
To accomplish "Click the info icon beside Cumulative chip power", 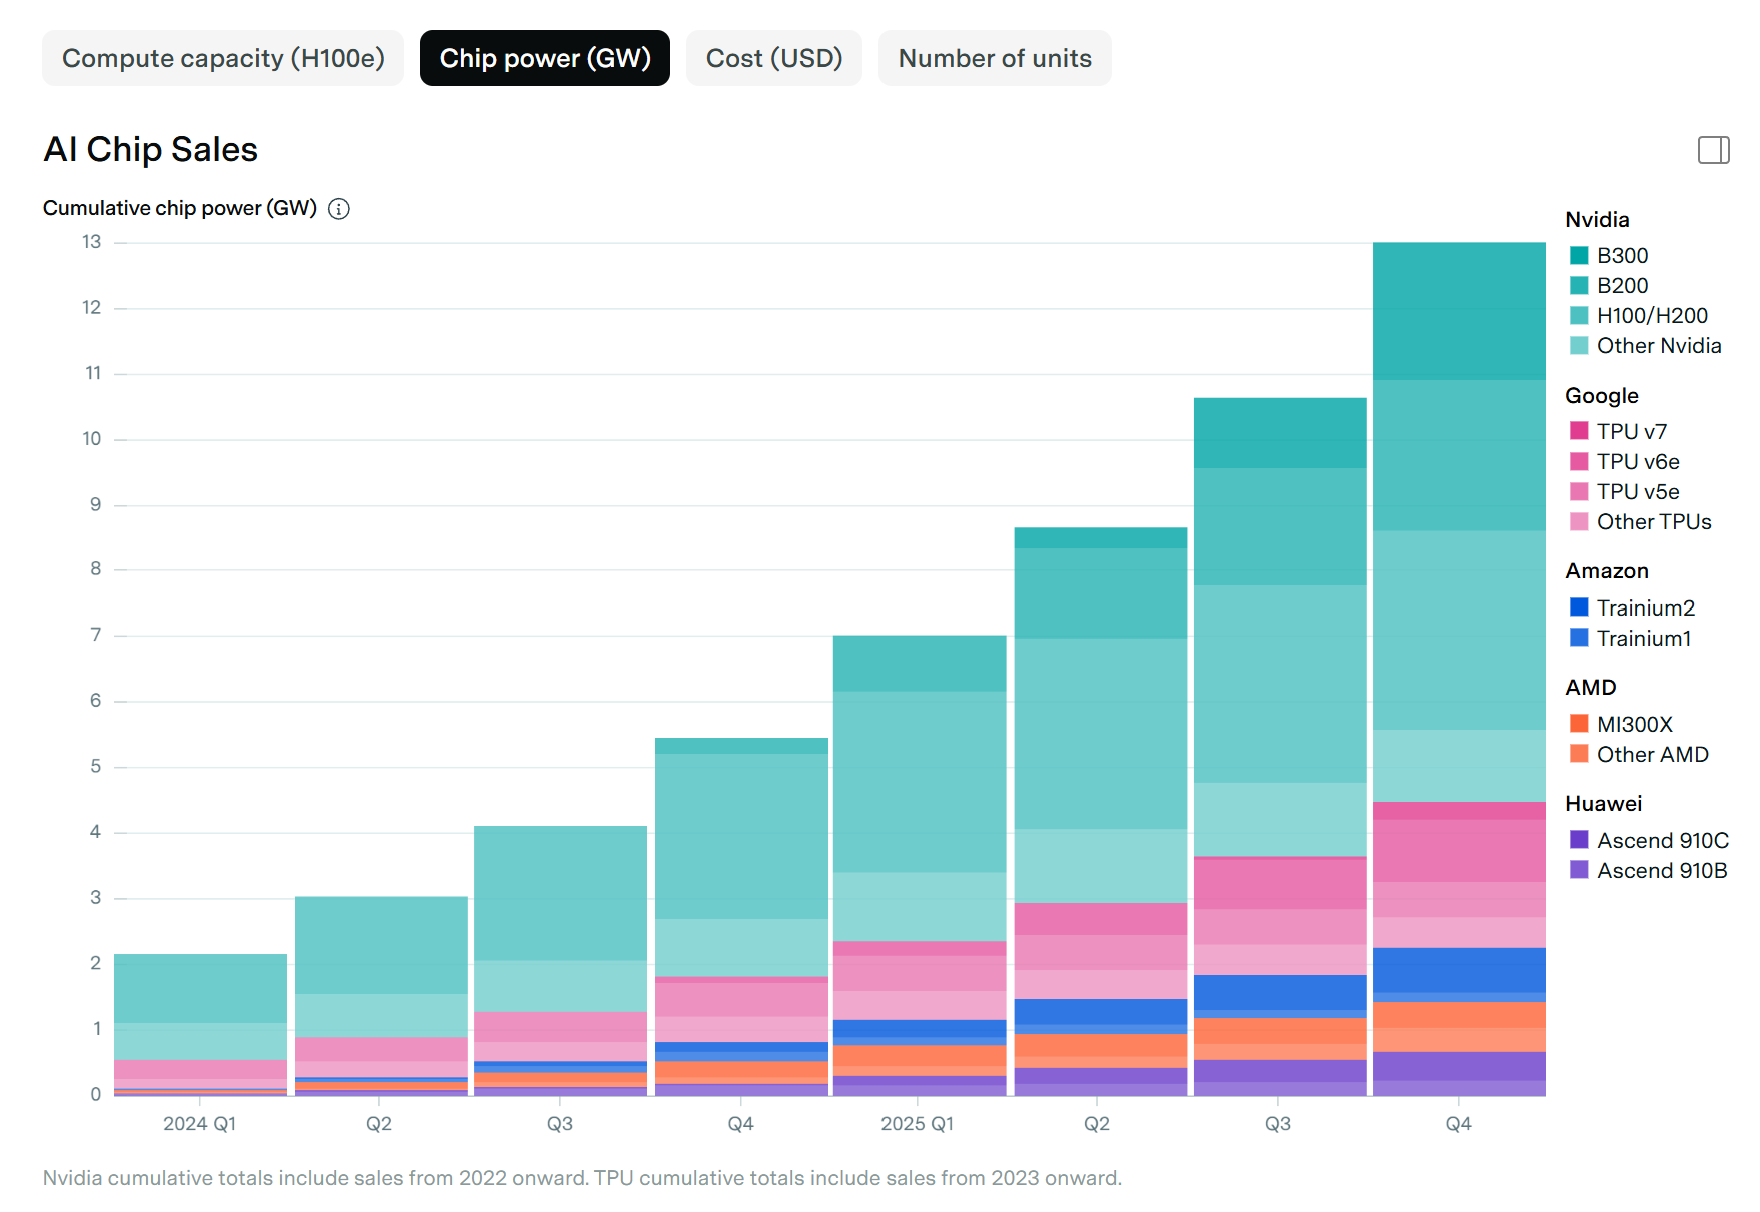I will click(x=339, y=209).
